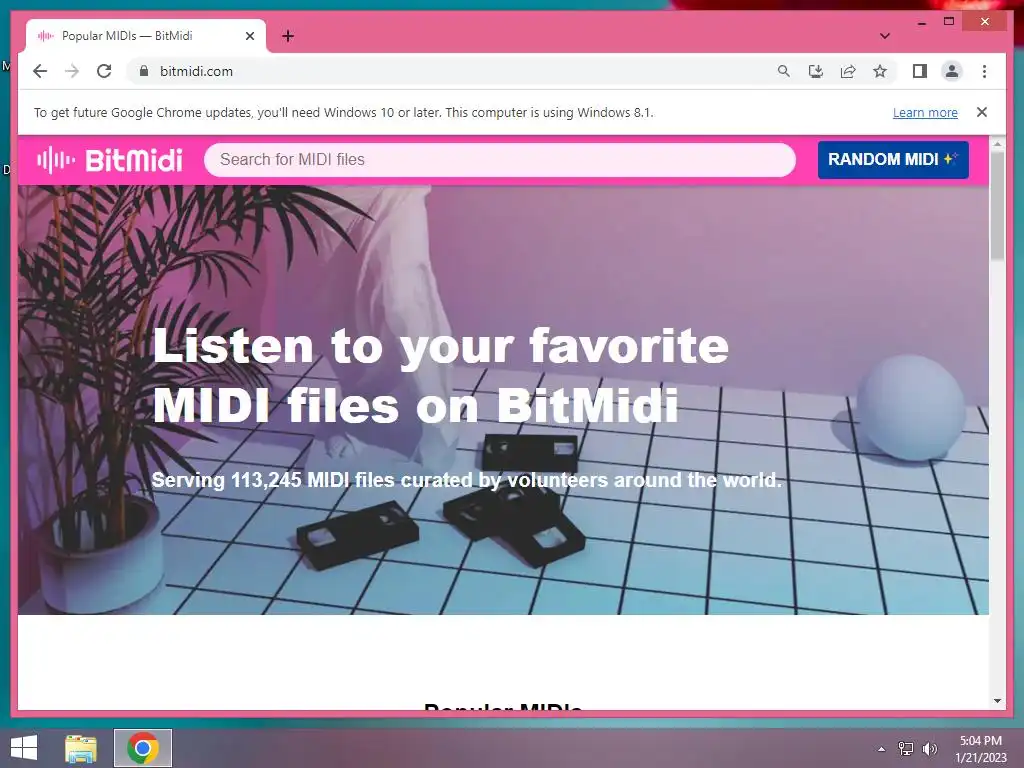Open the Chrome profile avatar
The image size is (1024, 768).
pos(952,71)
